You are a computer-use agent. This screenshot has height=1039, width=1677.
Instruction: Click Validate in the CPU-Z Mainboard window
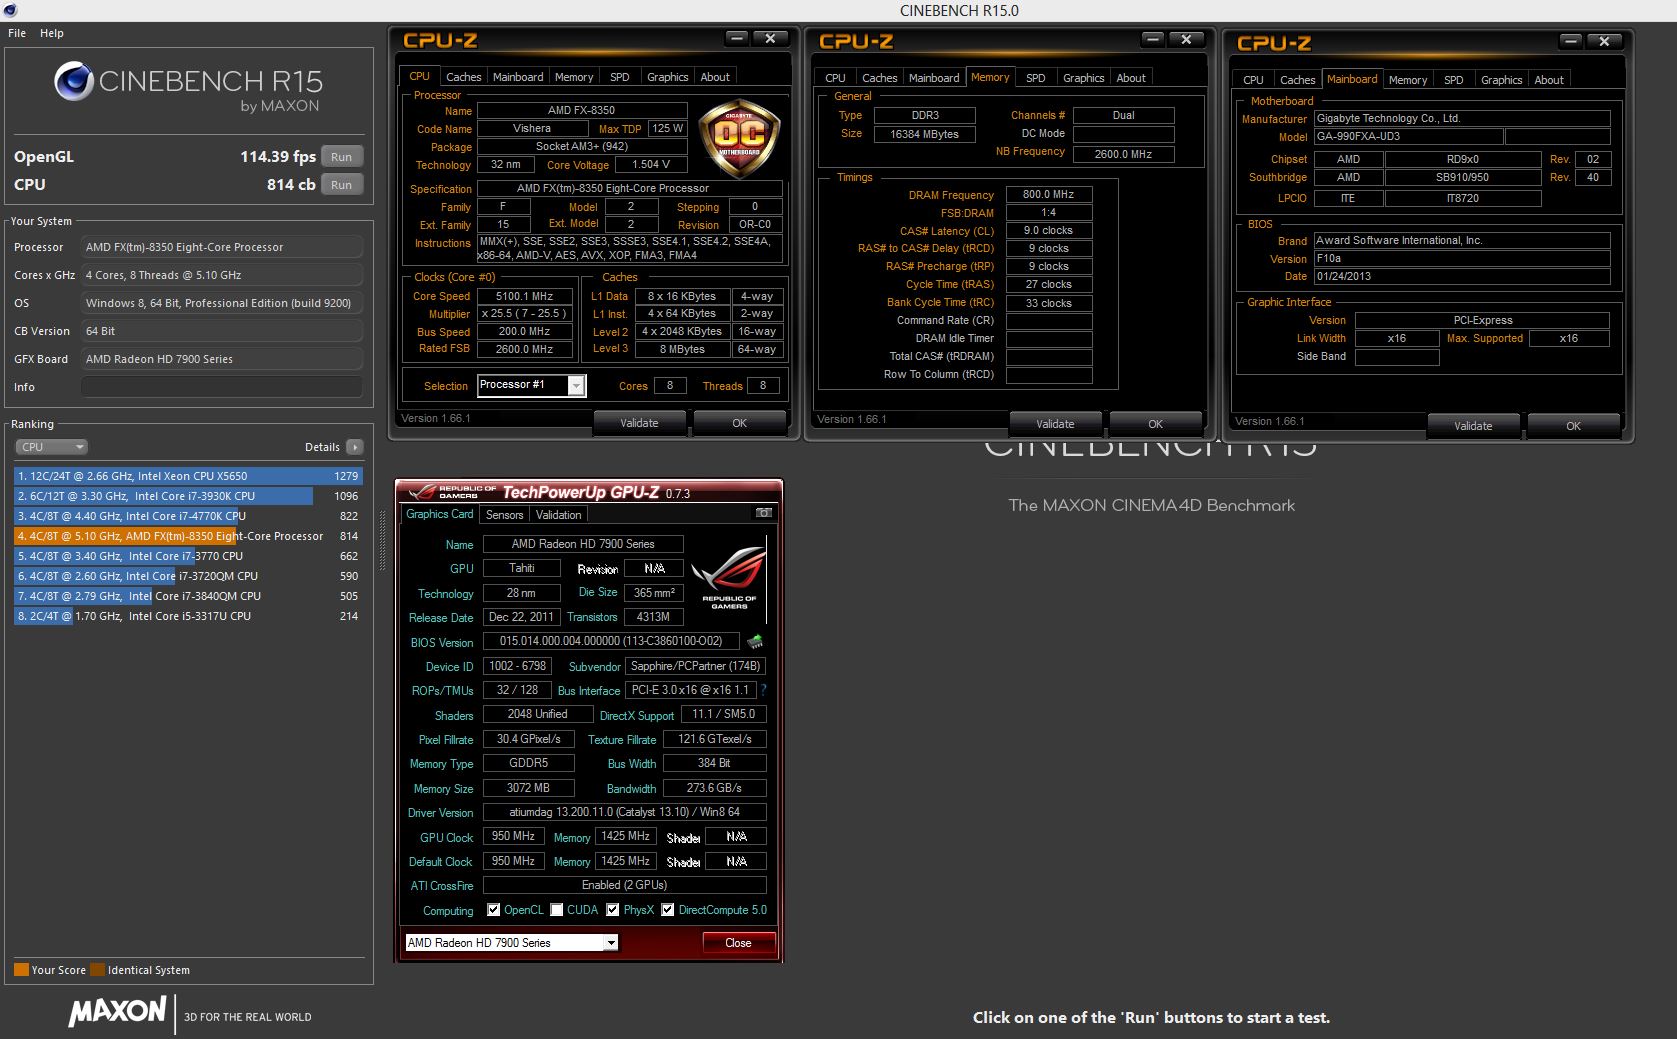tap(1473, 426)
